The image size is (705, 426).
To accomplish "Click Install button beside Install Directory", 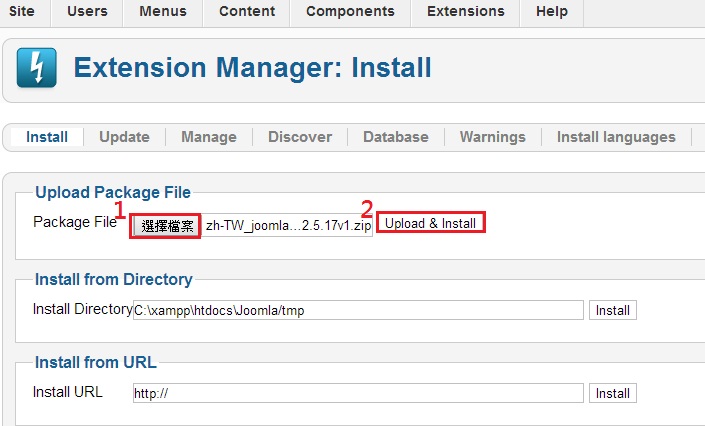I will (x=612, y=310).
